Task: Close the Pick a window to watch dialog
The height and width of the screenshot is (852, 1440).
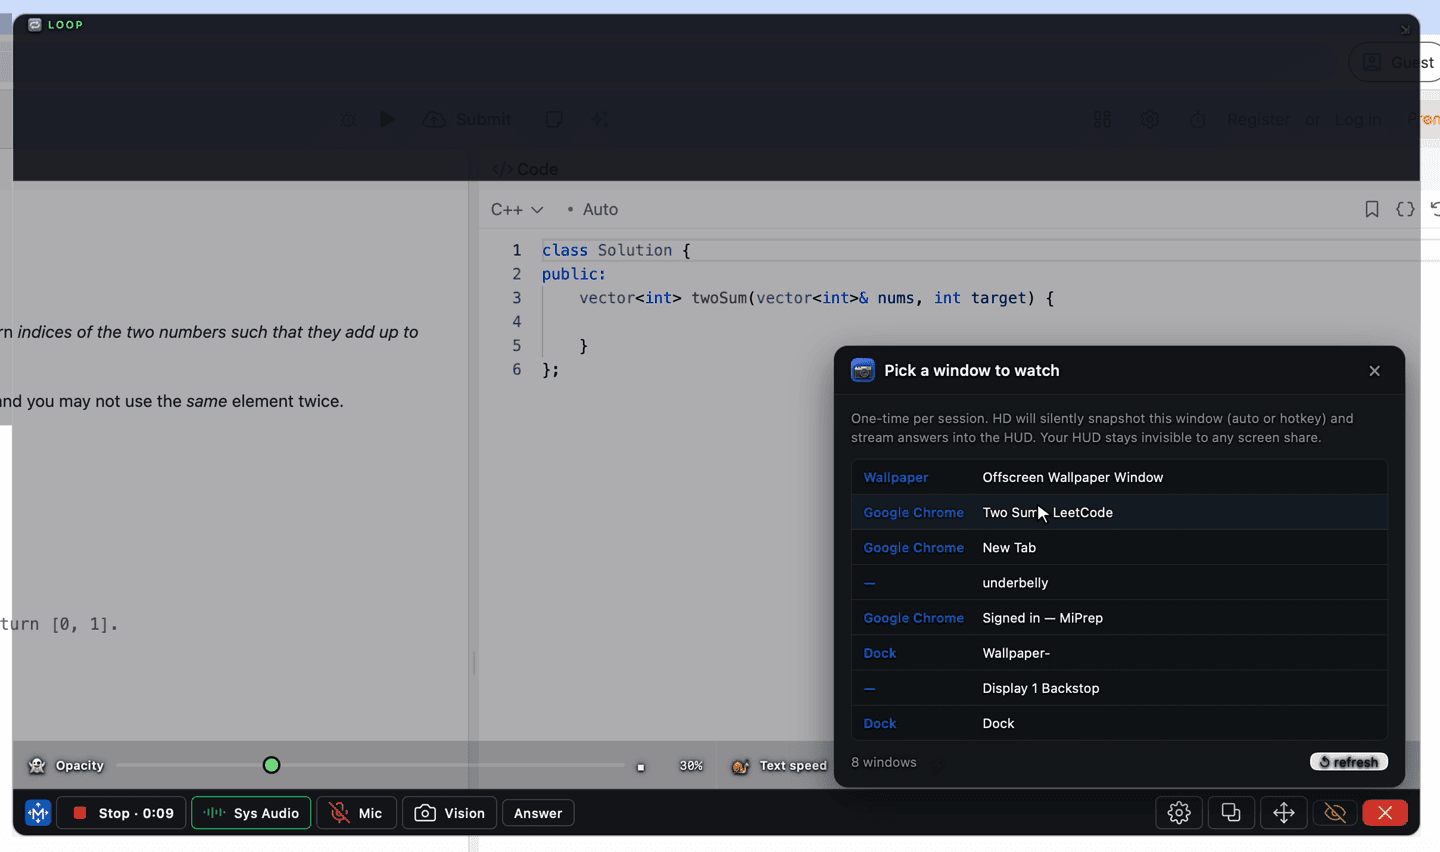Action: (1375, 371)
